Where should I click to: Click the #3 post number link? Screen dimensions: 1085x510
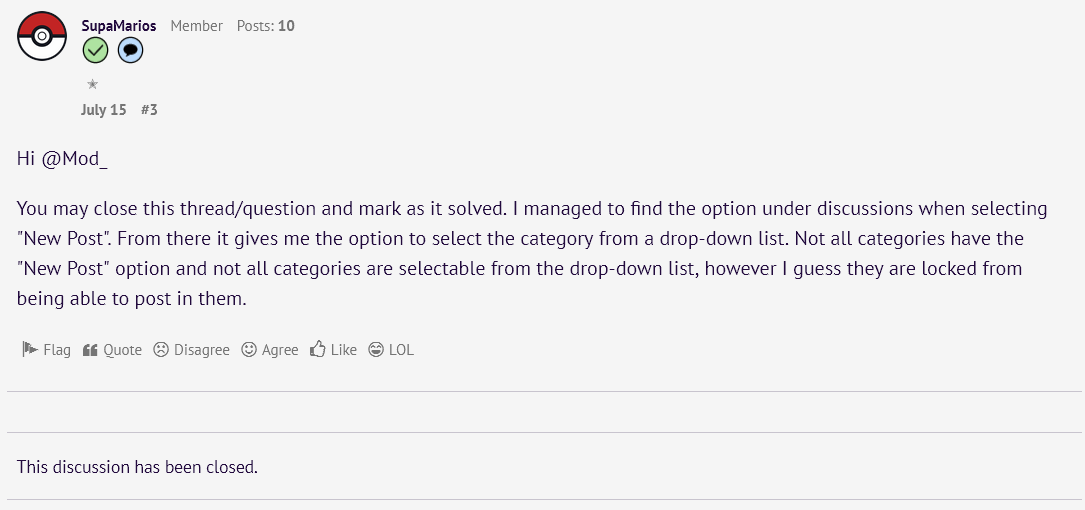tap(149, 110)
